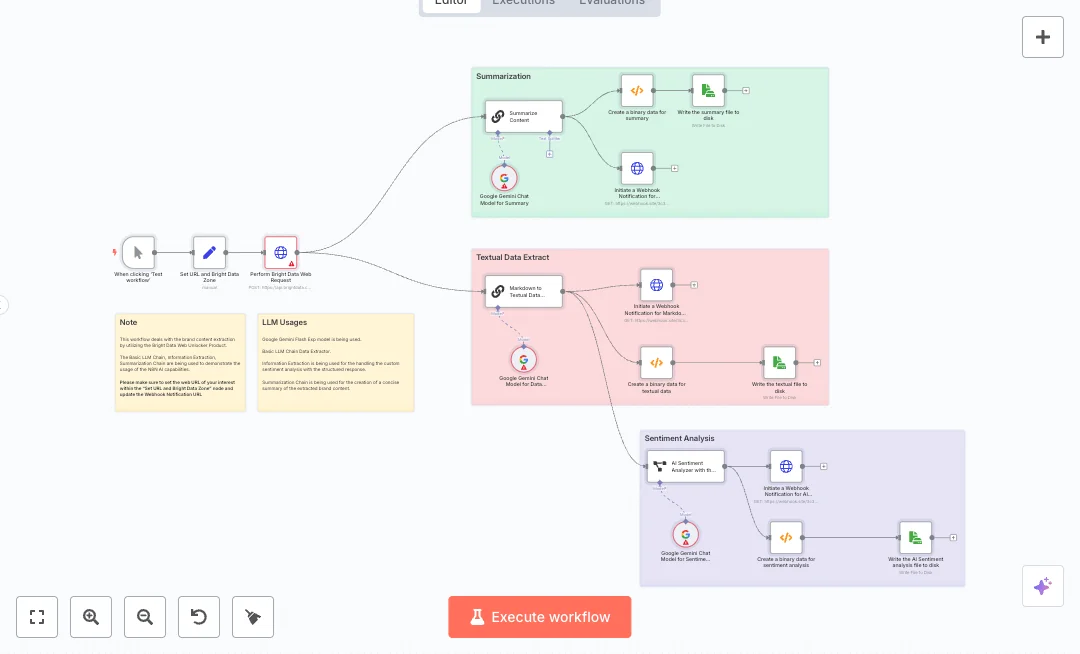The height and width of the screenshot is (654, 1080).
Task: Click the add node plus button
Action: (1042, 37)
